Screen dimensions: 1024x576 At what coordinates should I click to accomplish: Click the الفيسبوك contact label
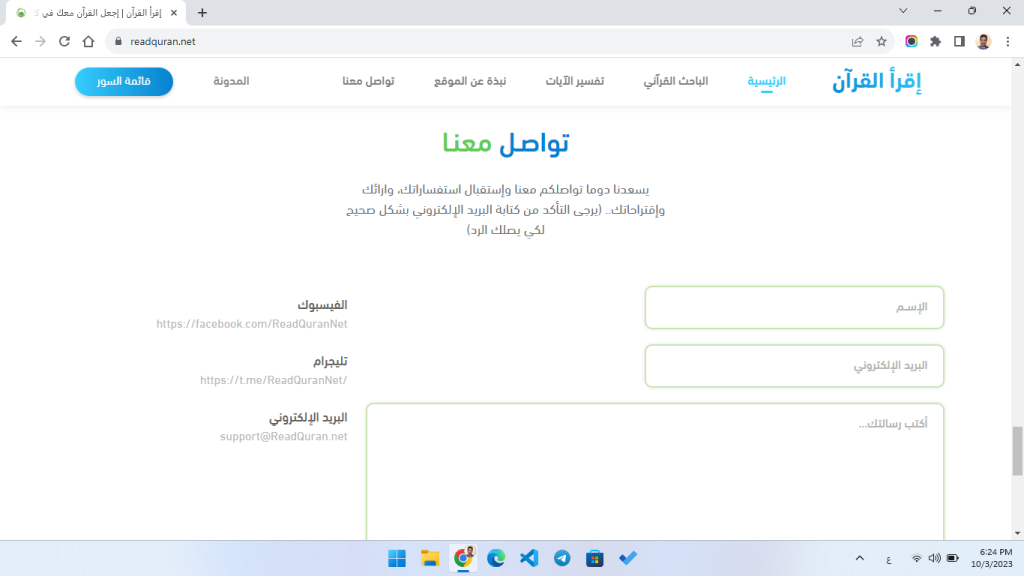323,305
